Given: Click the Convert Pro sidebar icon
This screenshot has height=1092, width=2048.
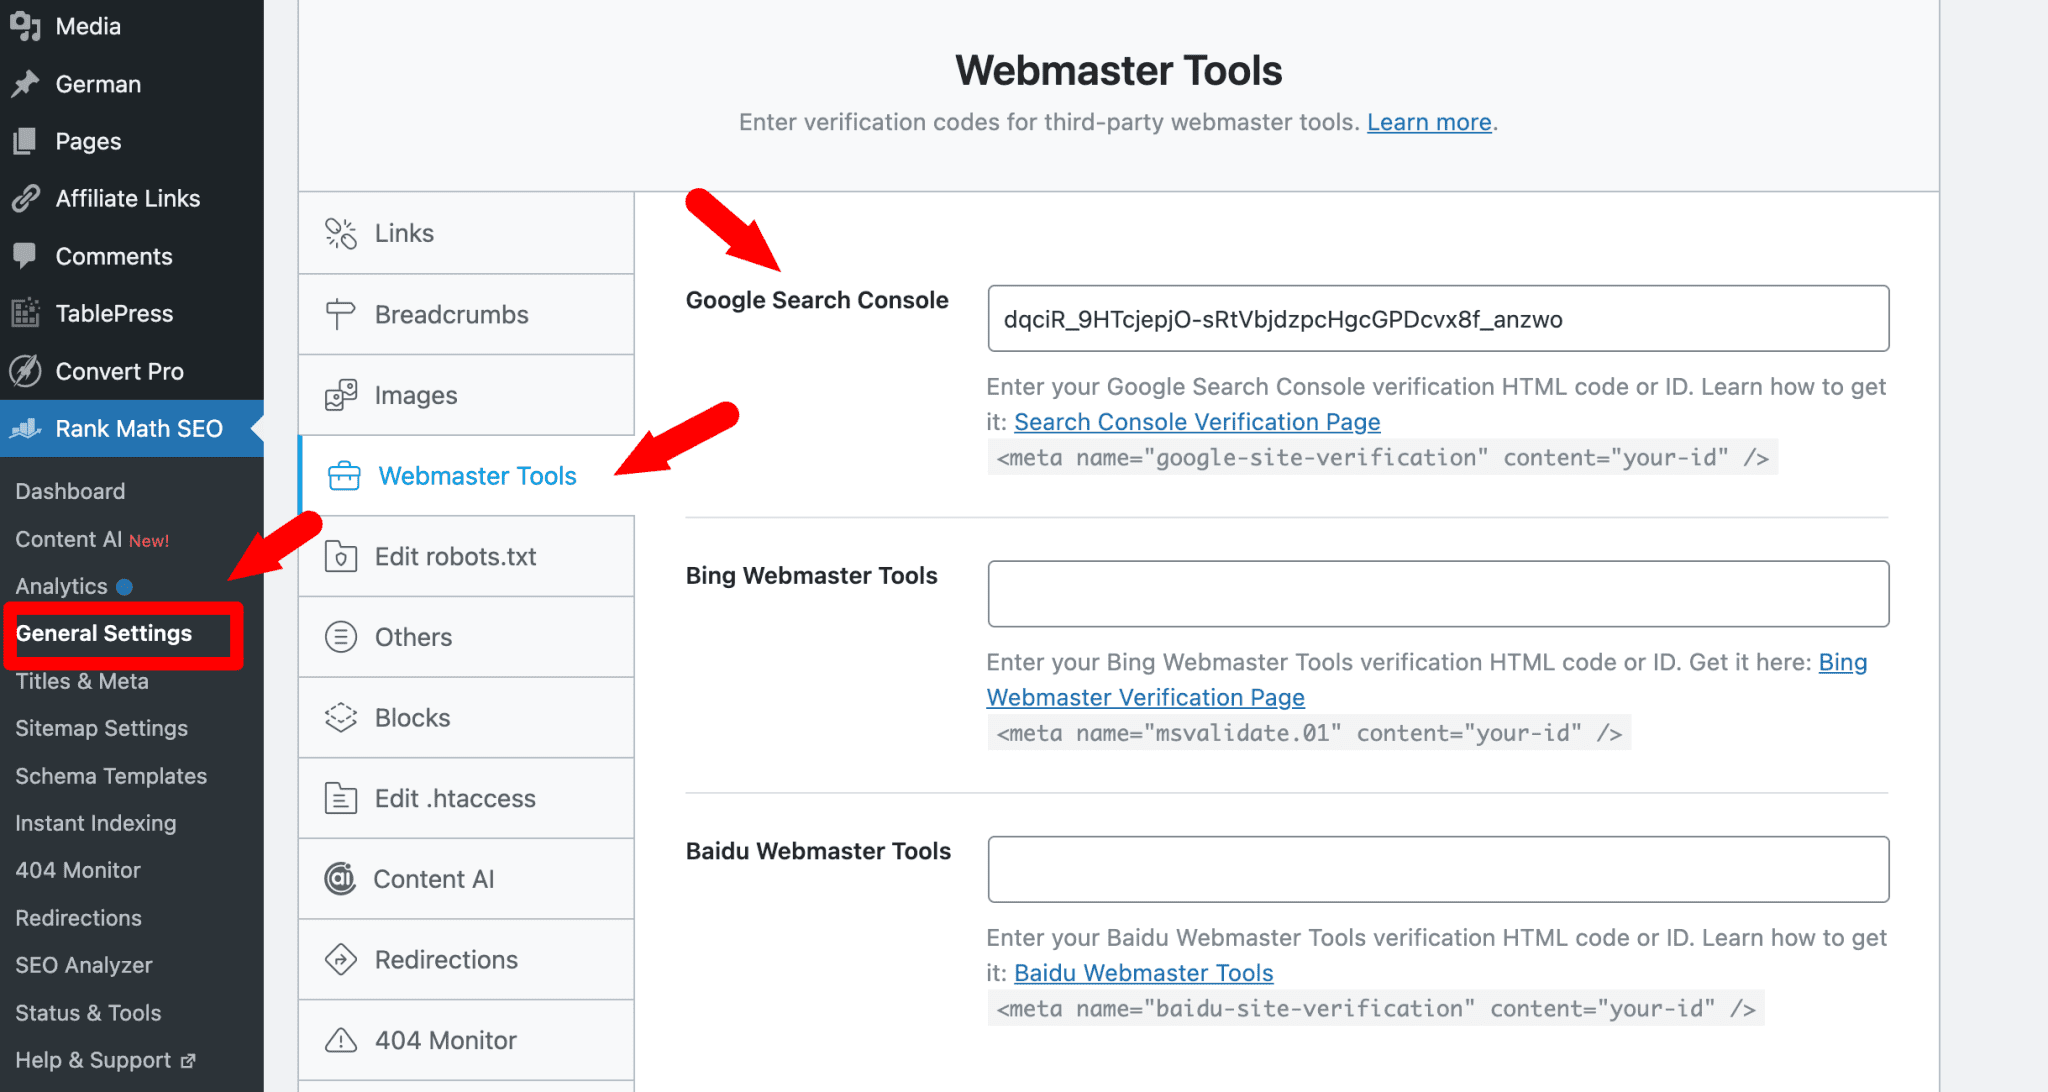Looking at the screenshot, I should tap(25, 371).
